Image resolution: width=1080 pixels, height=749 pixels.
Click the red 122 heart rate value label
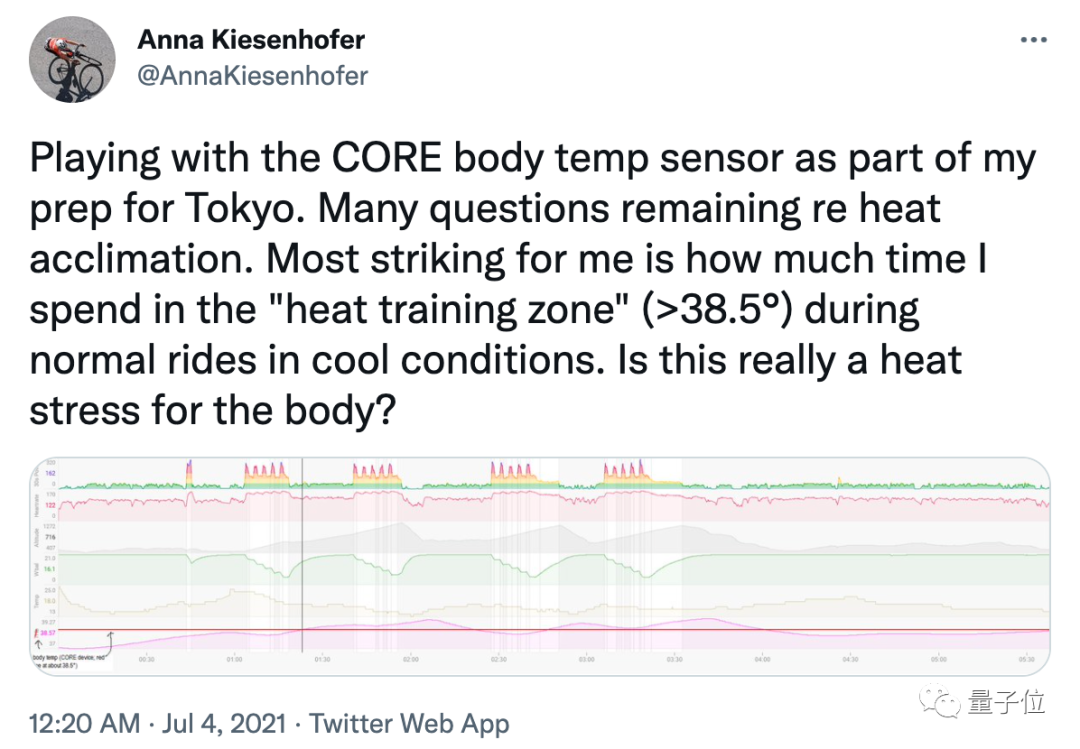pyautogui.click(x=48, y=507)
